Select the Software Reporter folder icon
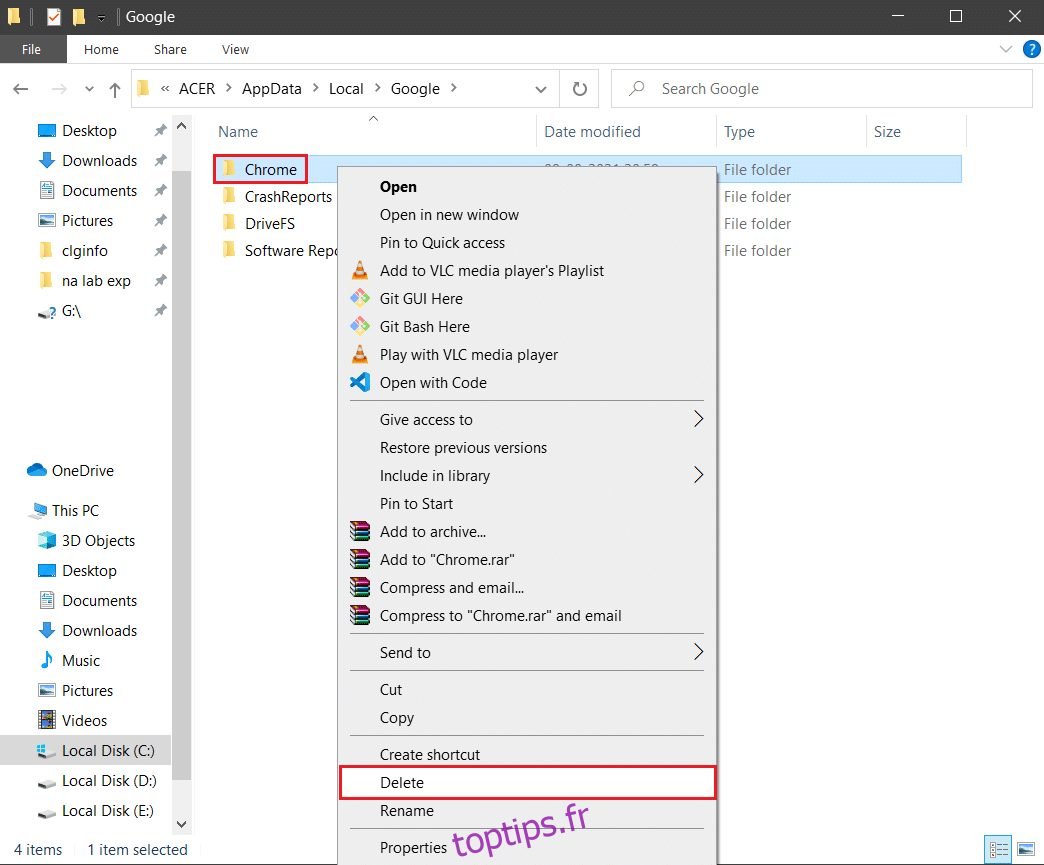Screen dimensions: 1044x865 click(x=230, y=250)
